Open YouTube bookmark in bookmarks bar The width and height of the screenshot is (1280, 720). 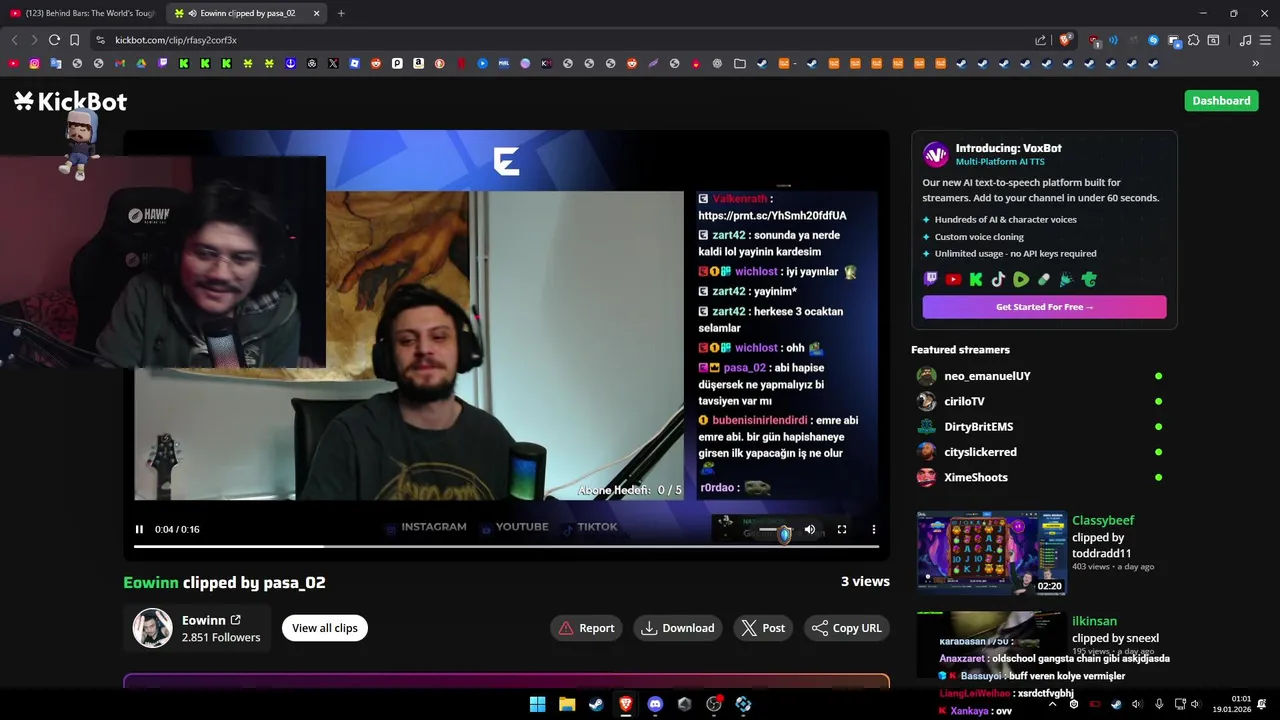(x=13, y=63)
